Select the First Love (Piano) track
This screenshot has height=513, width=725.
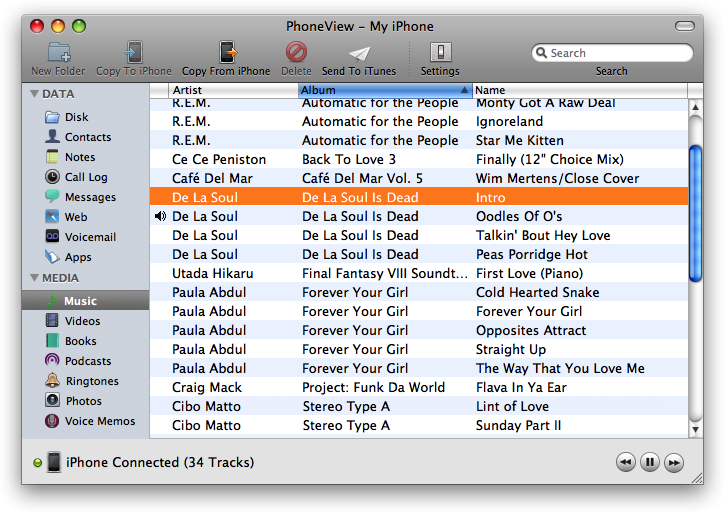point(419,273)
